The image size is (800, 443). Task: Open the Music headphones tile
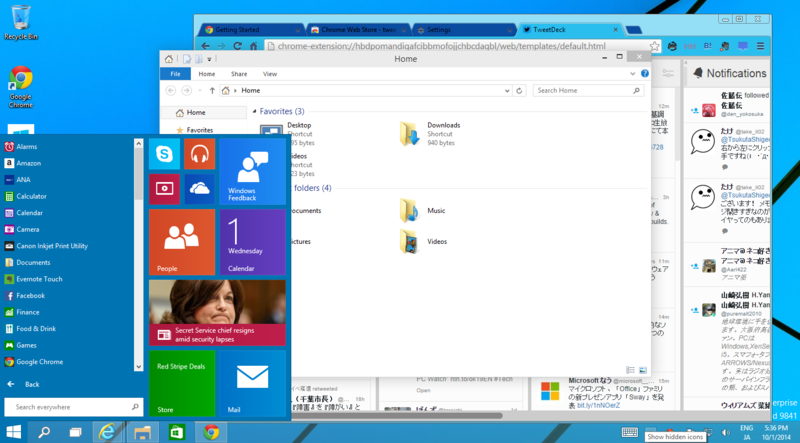(x=199, y=154)
